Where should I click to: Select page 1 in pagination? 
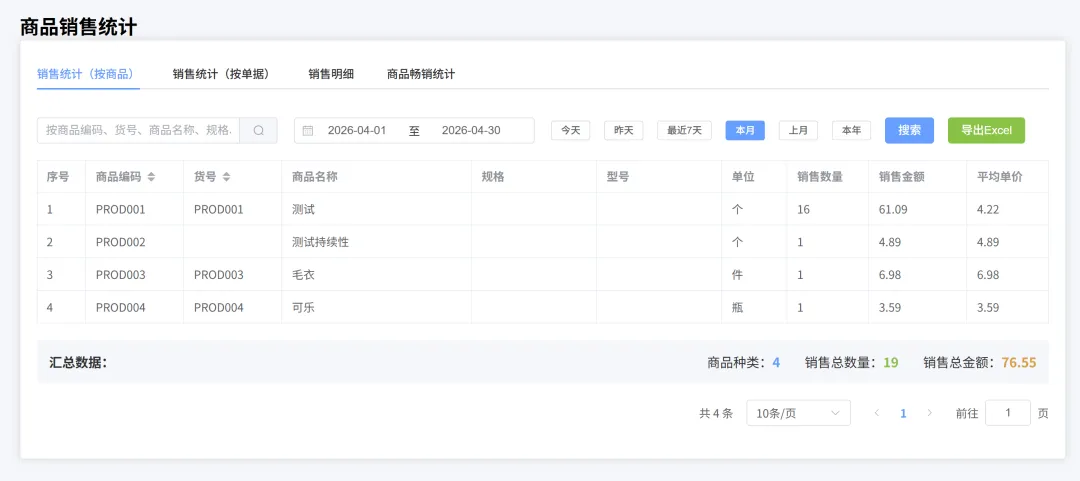pyautogui.click(x=903, y=413)
